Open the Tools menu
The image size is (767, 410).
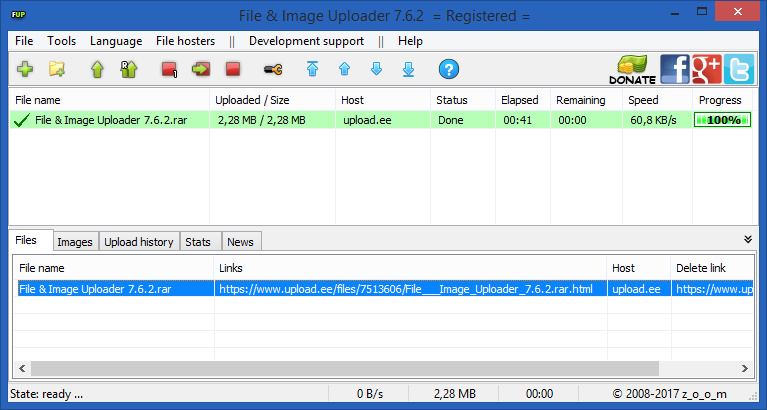(62, 41)
